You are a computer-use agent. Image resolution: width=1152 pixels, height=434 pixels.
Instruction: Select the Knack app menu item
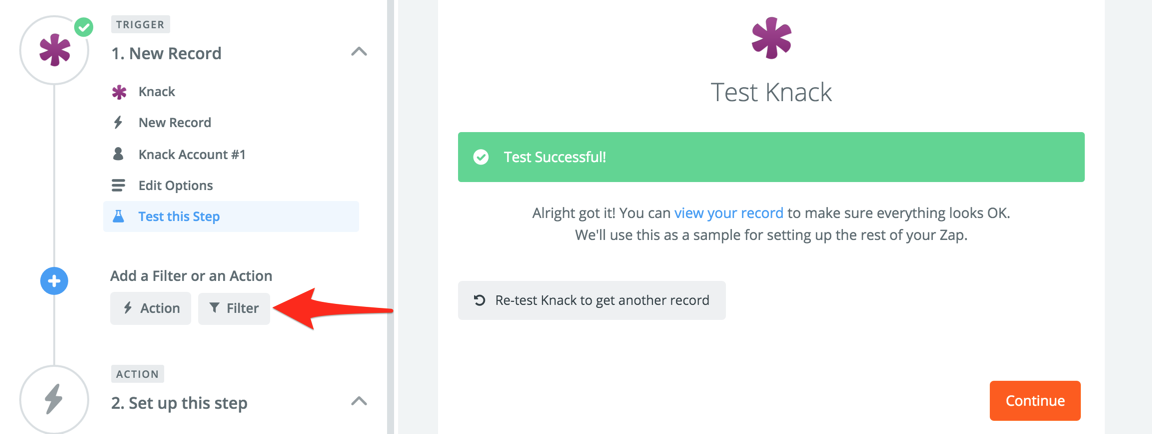pos(156,92)
